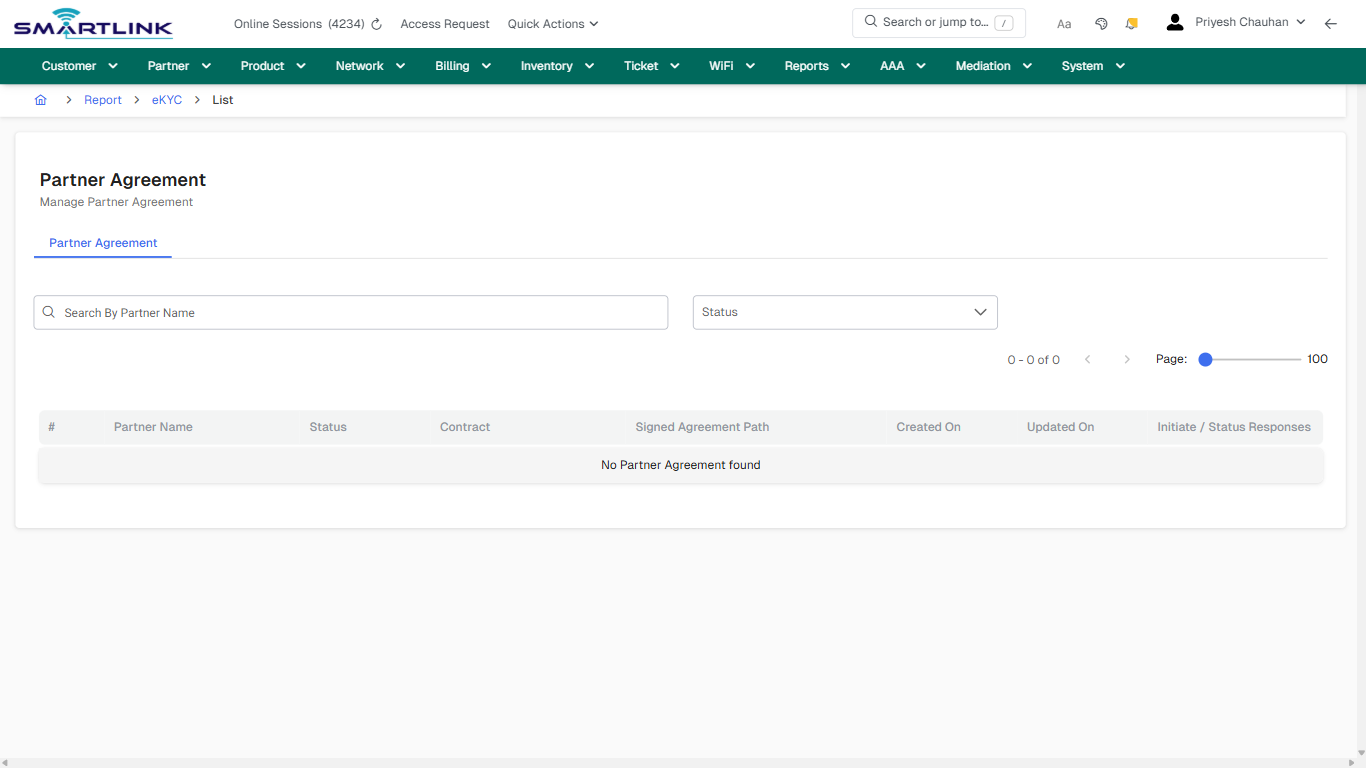The image size is (1366, 768).
Task: Click the back arrow in the header
Action: 1331,23
